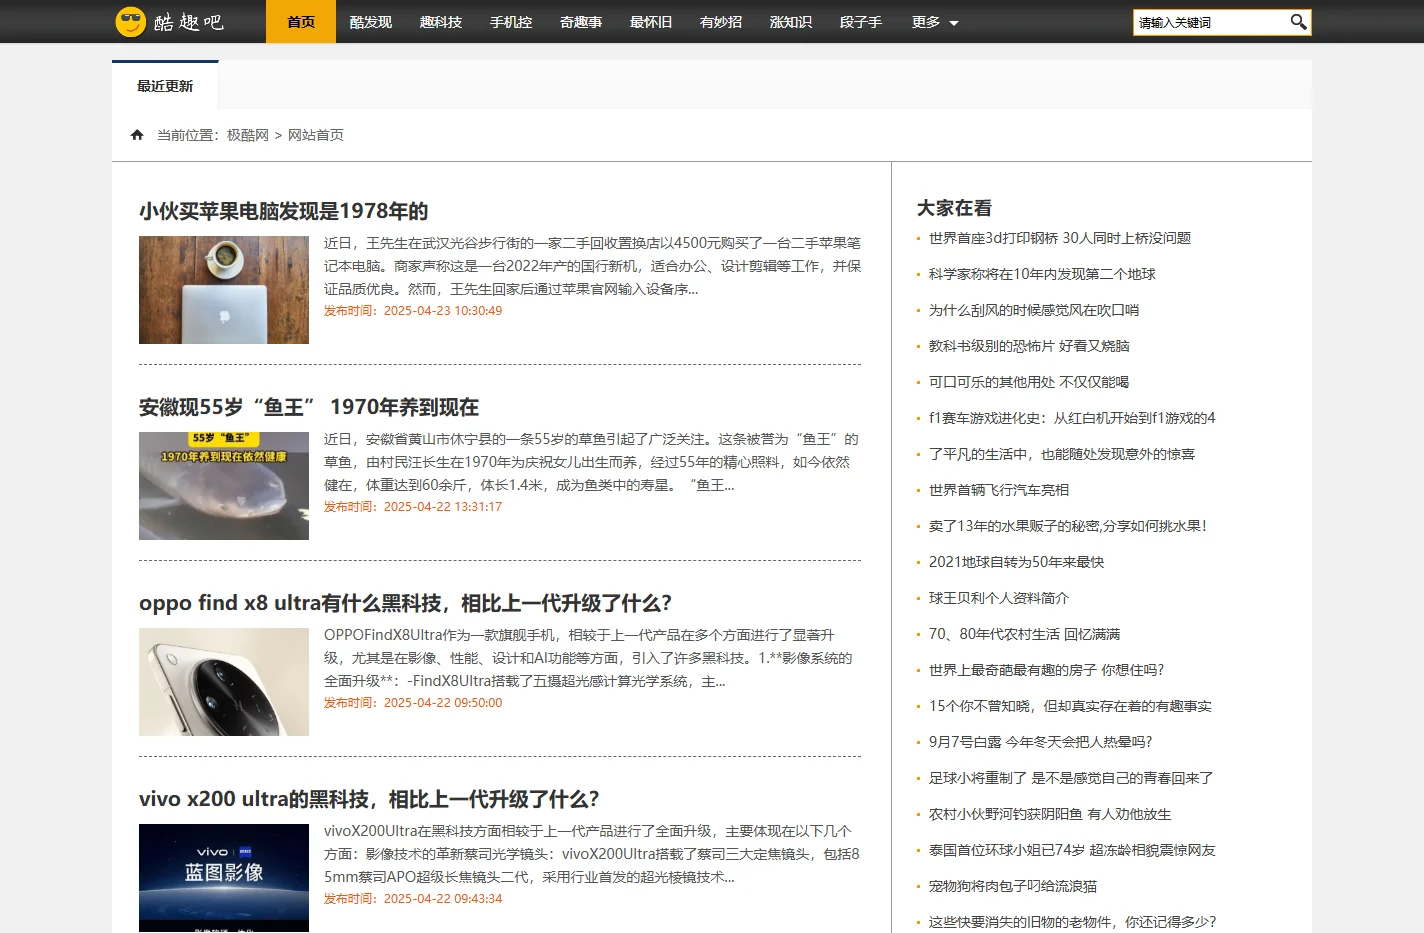Click the 极酷网 breadcrumb link

[248, 135]
